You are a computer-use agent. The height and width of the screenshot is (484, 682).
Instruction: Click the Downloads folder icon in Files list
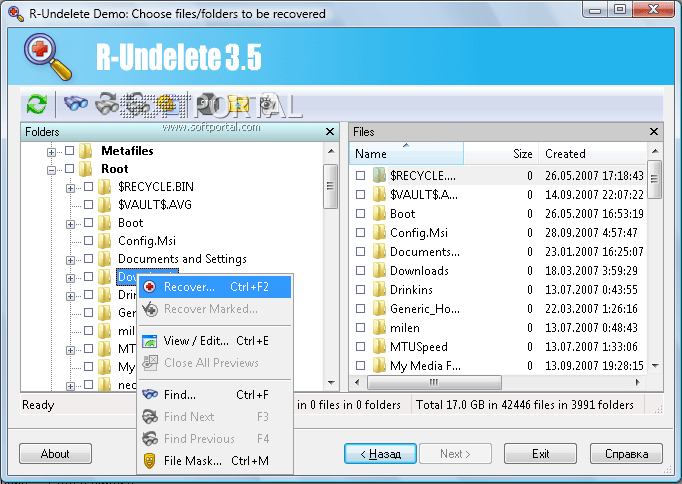379,270
